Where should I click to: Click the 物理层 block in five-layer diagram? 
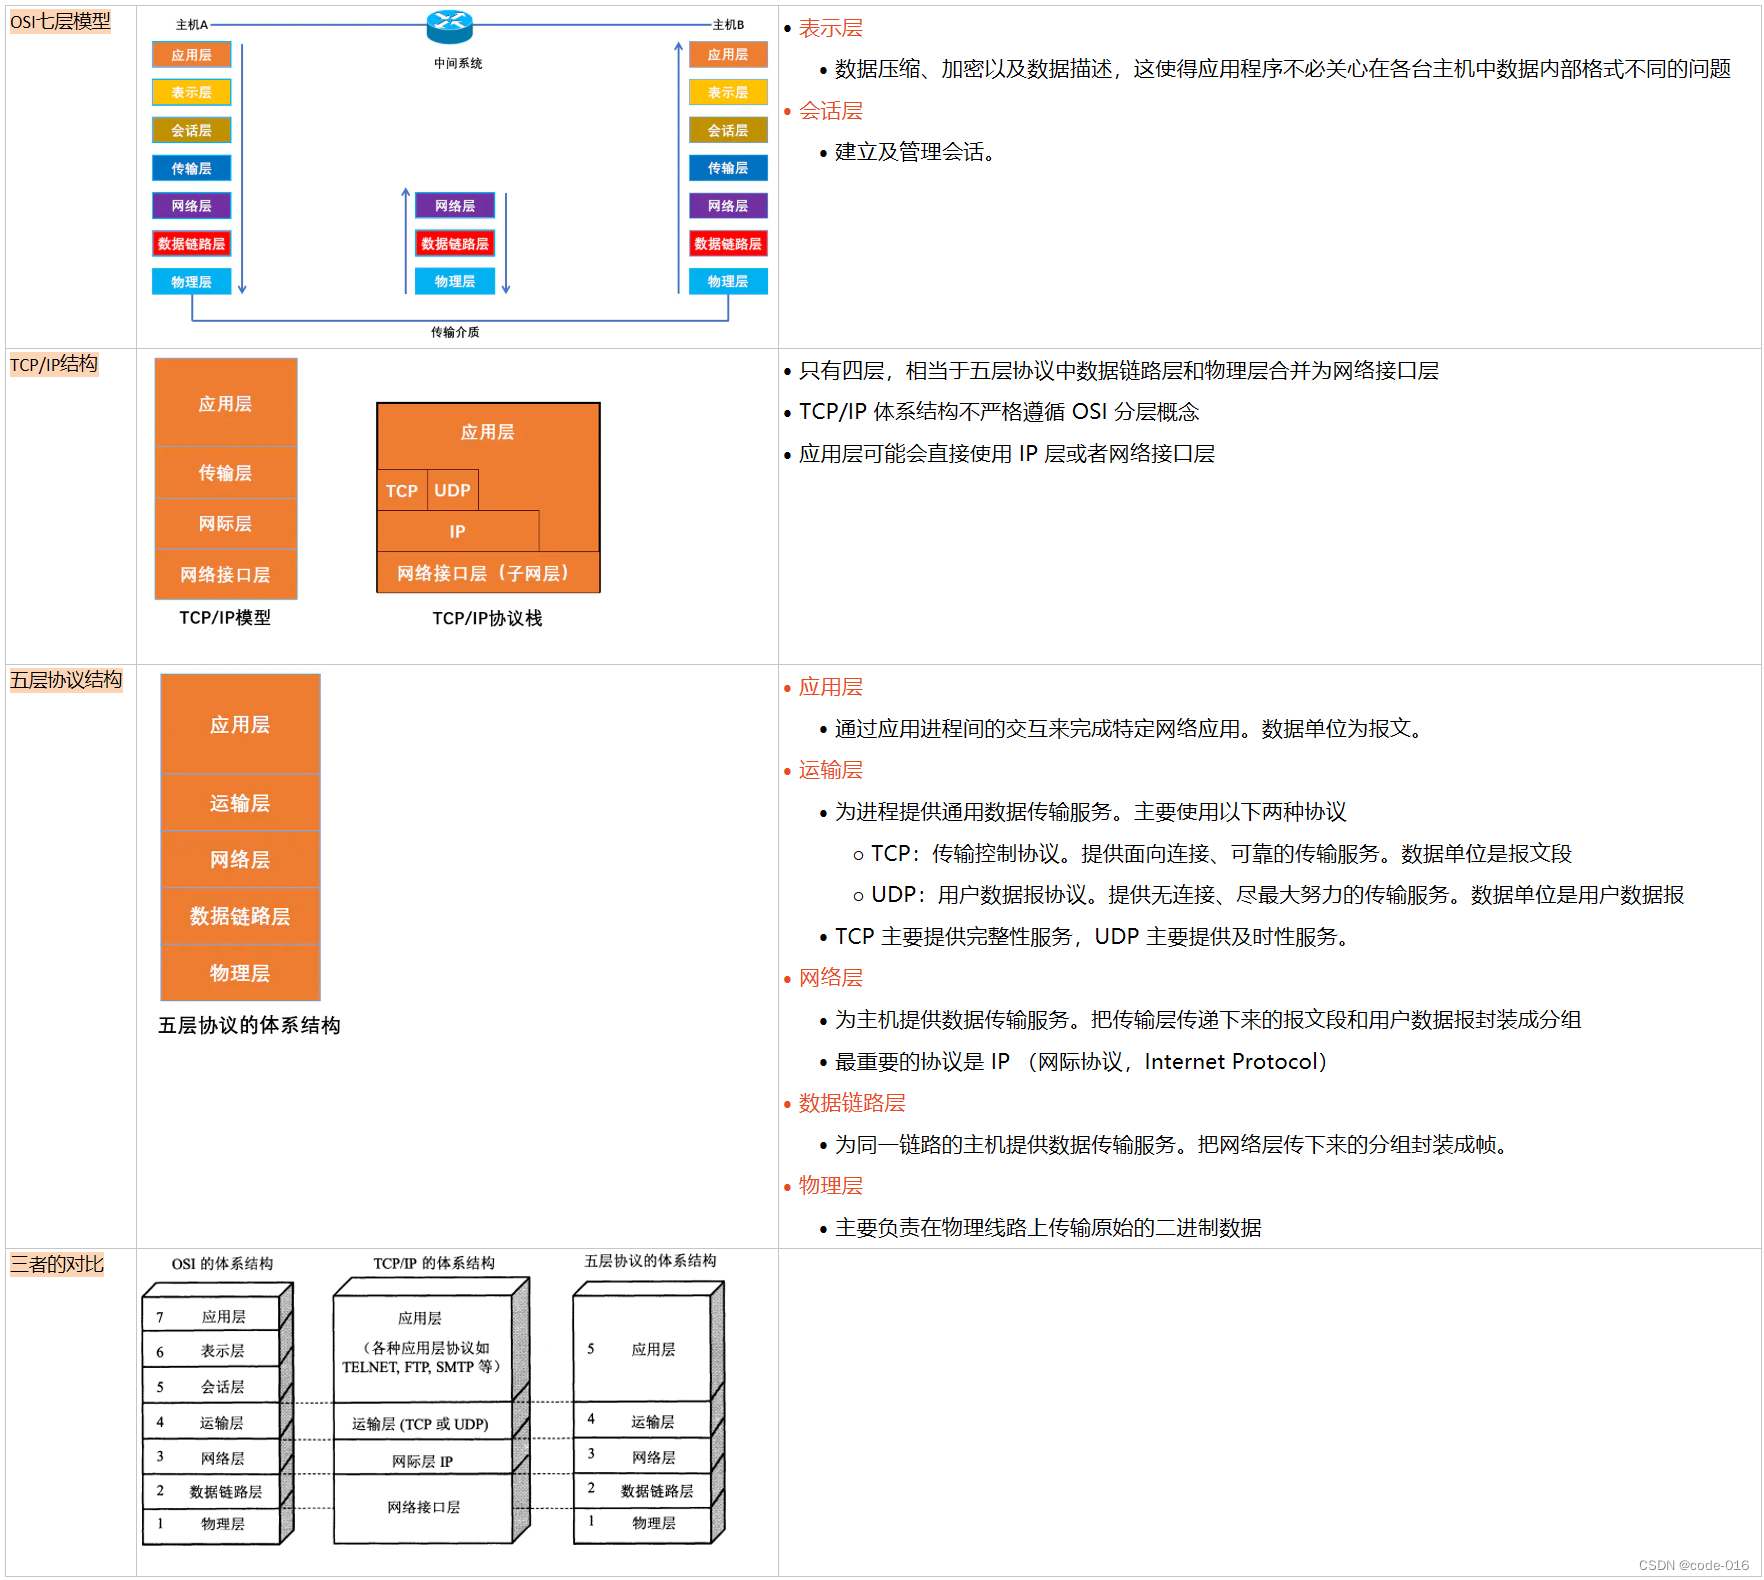tap(240, 973)
